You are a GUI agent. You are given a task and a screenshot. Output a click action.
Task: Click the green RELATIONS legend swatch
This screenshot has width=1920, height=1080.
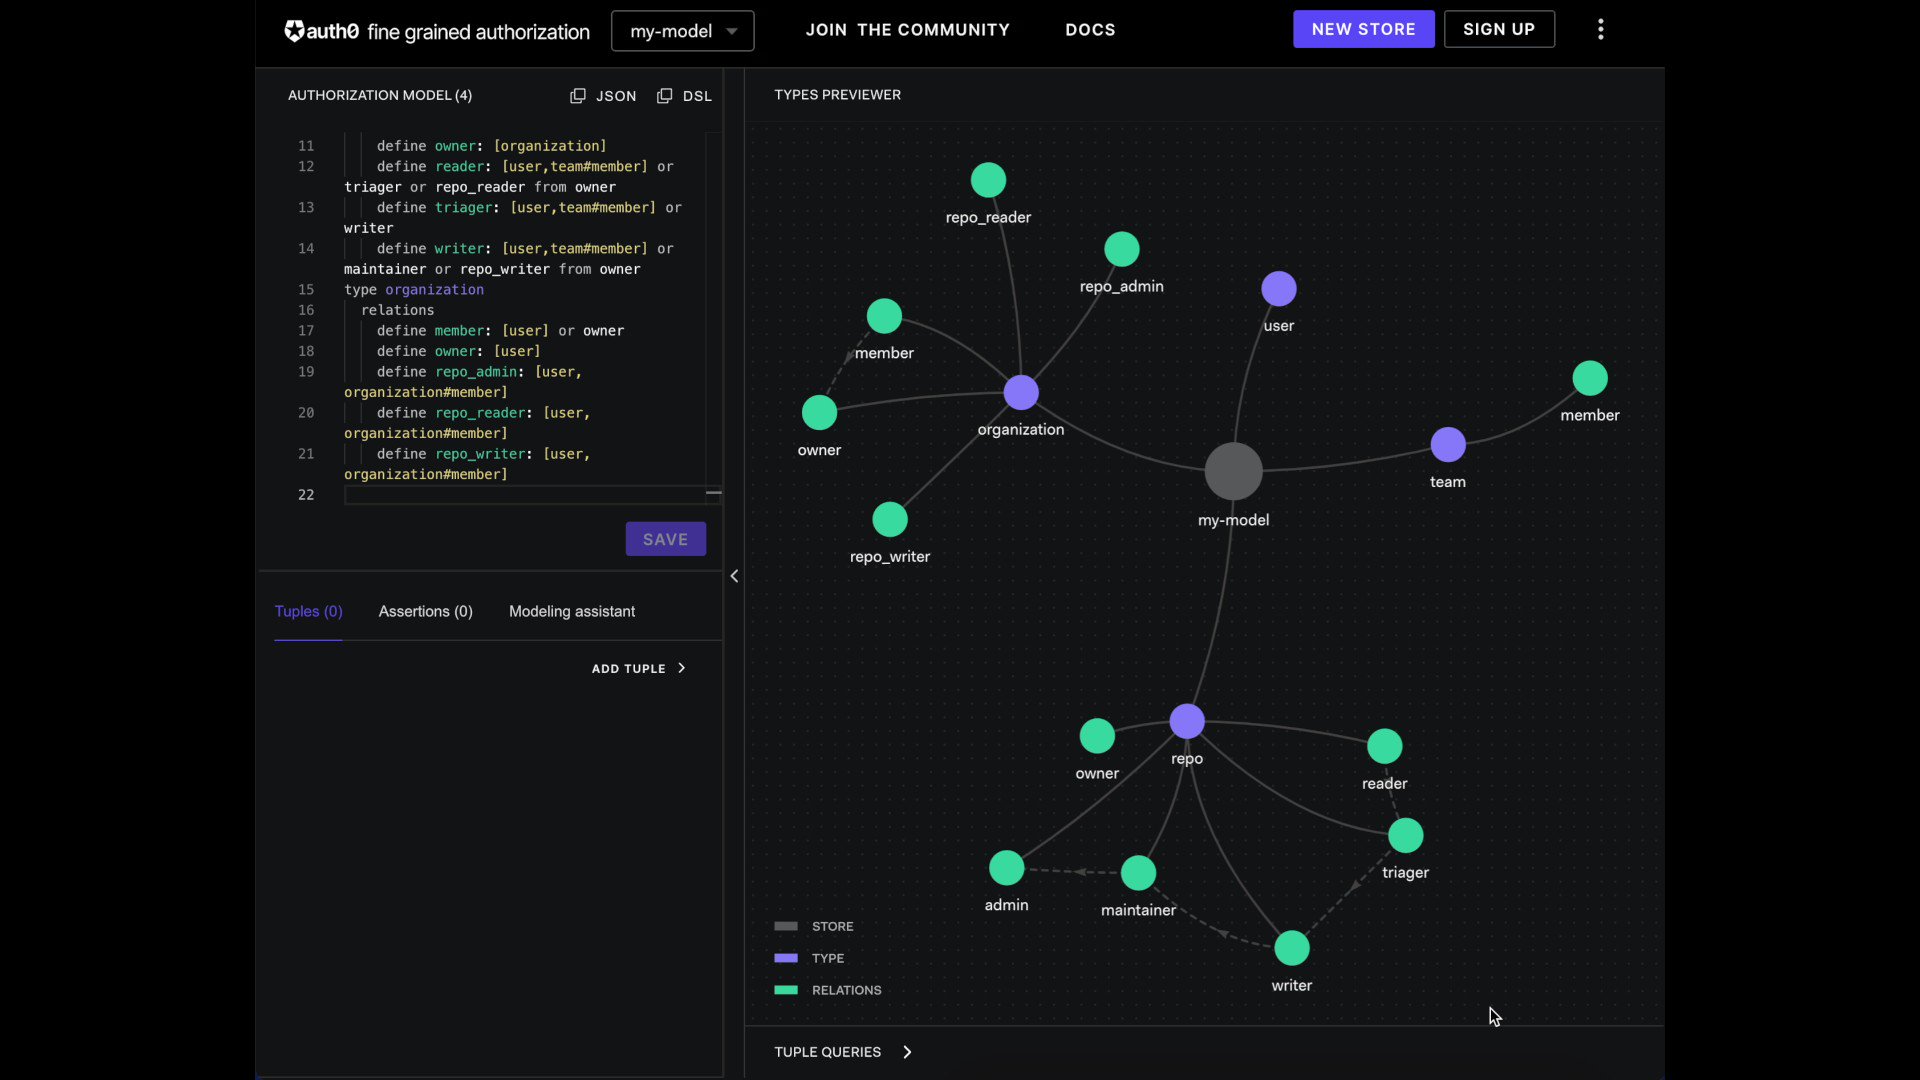click(786, 990)
